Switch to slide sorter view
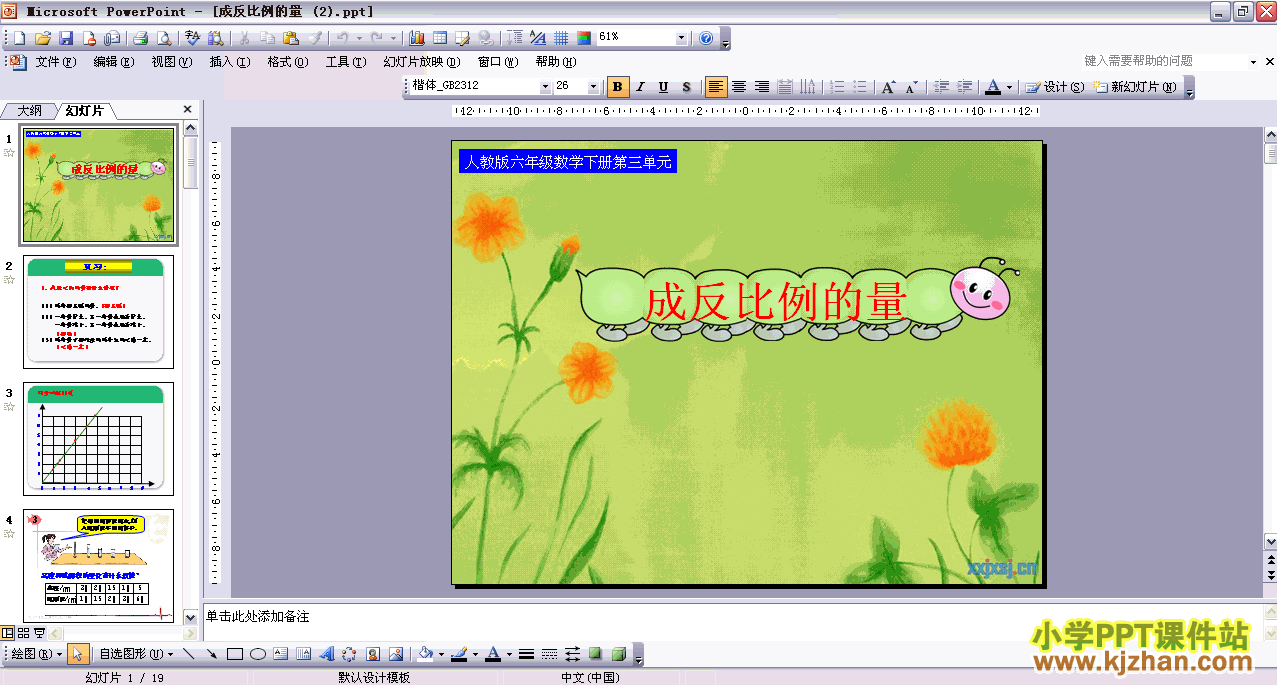The height and width of the screenshot is (685, 1277). tap(23, 632)
